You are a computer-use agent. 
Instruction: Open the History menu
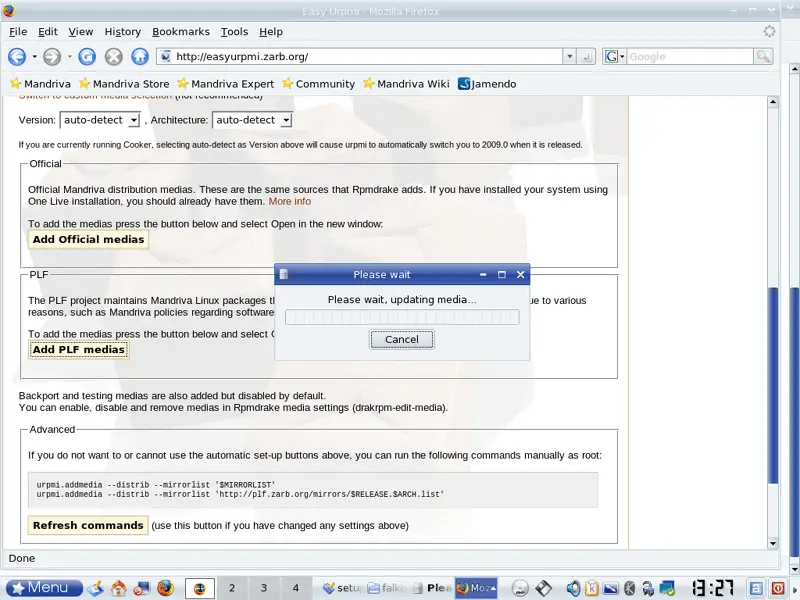click(x=122, y=32)
